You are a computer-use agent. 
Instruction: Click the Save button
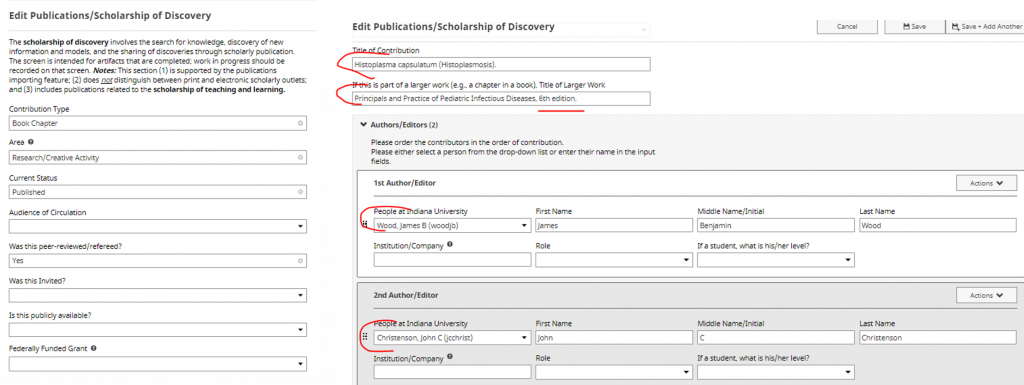coord(914,26)
